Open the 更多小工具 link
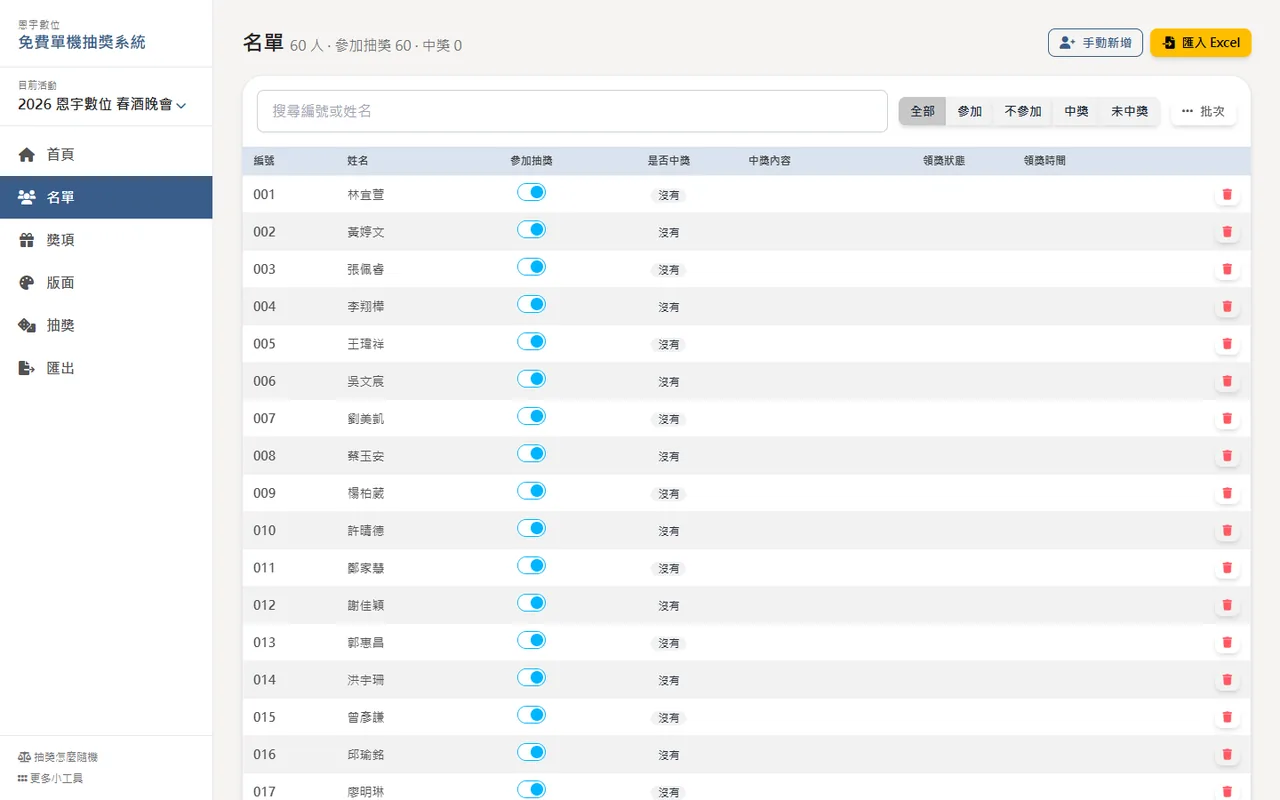Viewport: 1280px width, 800px height. tap(50, 778)
